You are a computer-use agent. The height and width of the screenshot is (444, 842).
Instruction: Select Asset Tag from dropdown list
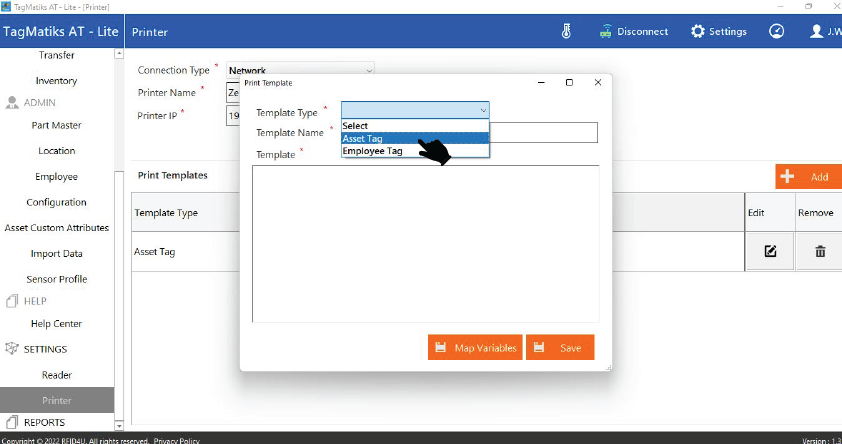(414, 138)
